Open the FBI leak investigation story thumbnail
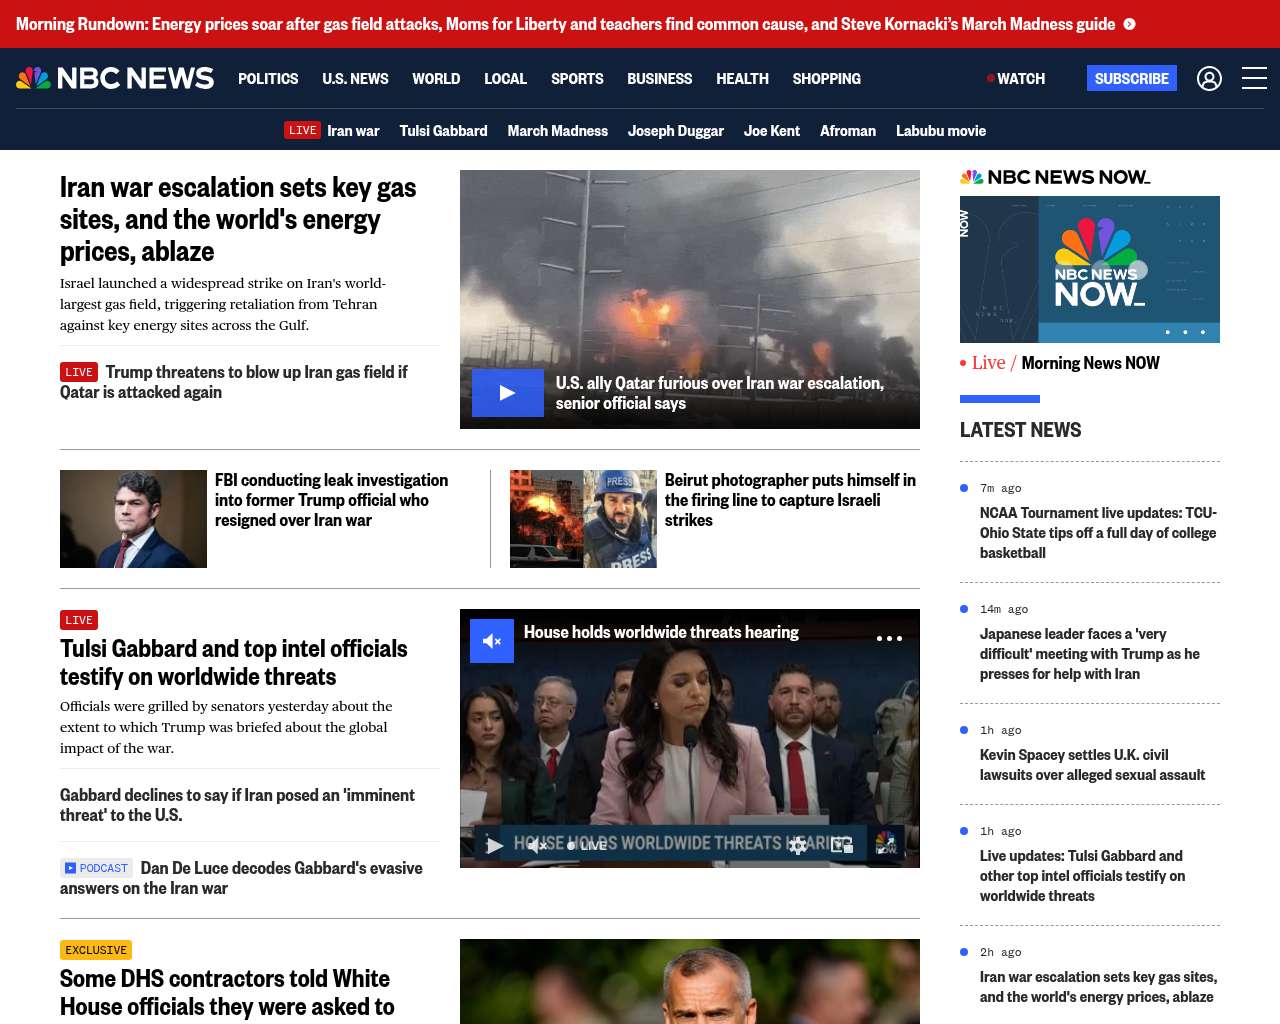This screenshot has height=1024, width=1280. 133,519
